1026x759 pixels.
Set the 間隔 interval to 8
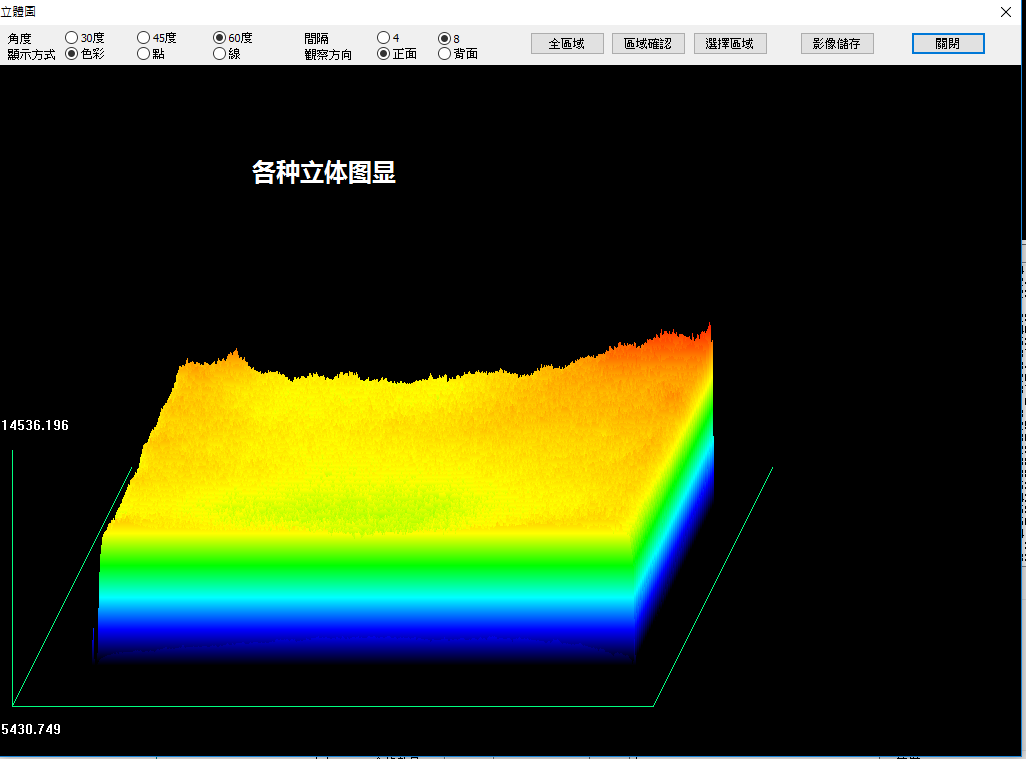(x=445, y=38)
